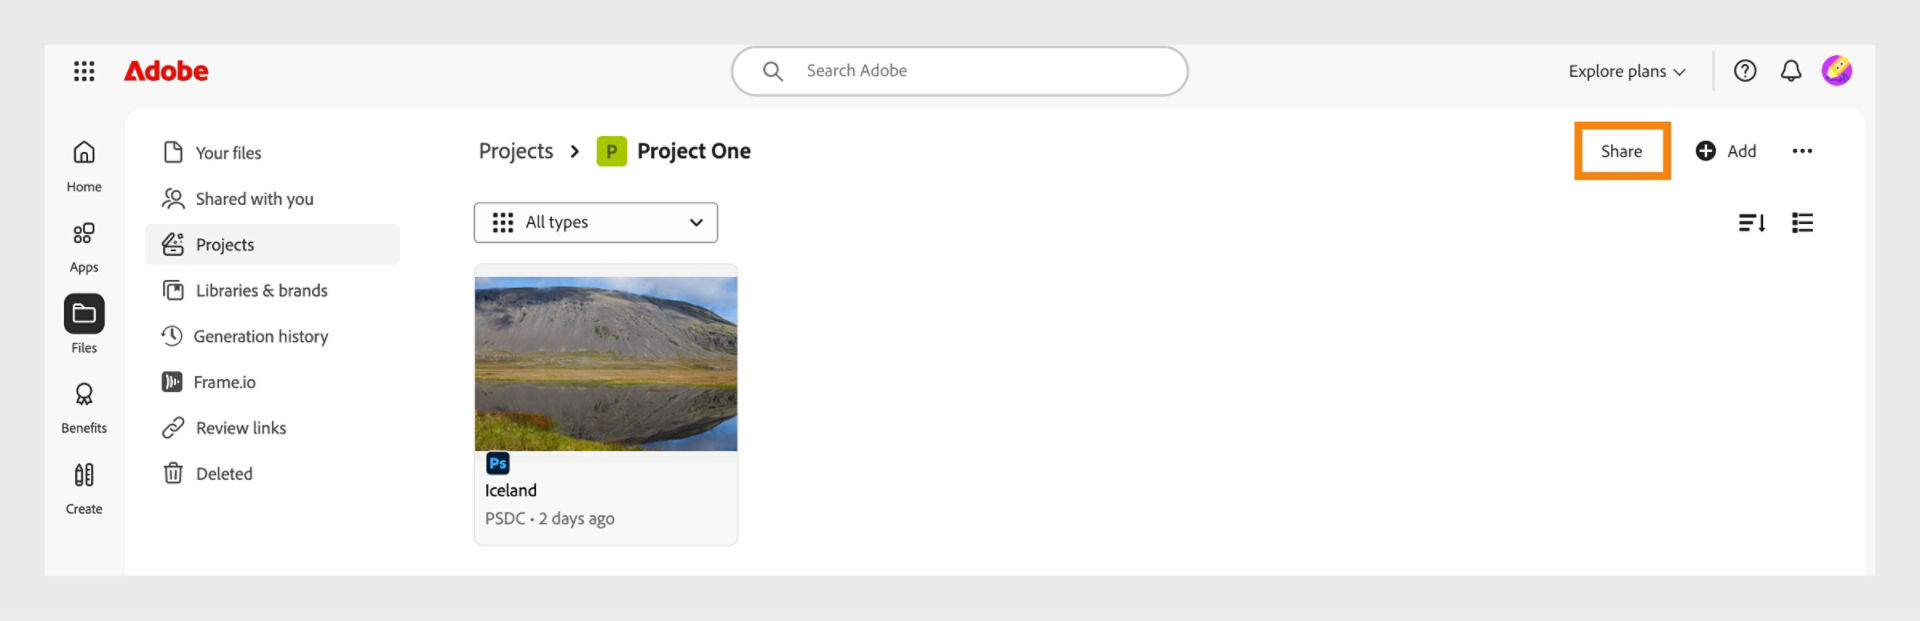Click the PSDC • 2 days ago text

tap(550, 519)
